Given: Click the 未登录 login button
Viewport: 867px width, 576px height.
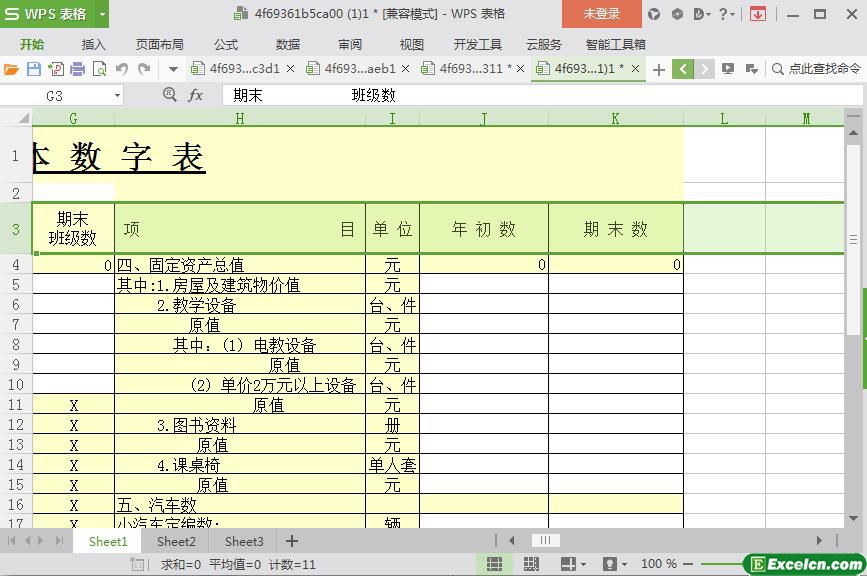Looking at the screenshot, I should point(601,14).
